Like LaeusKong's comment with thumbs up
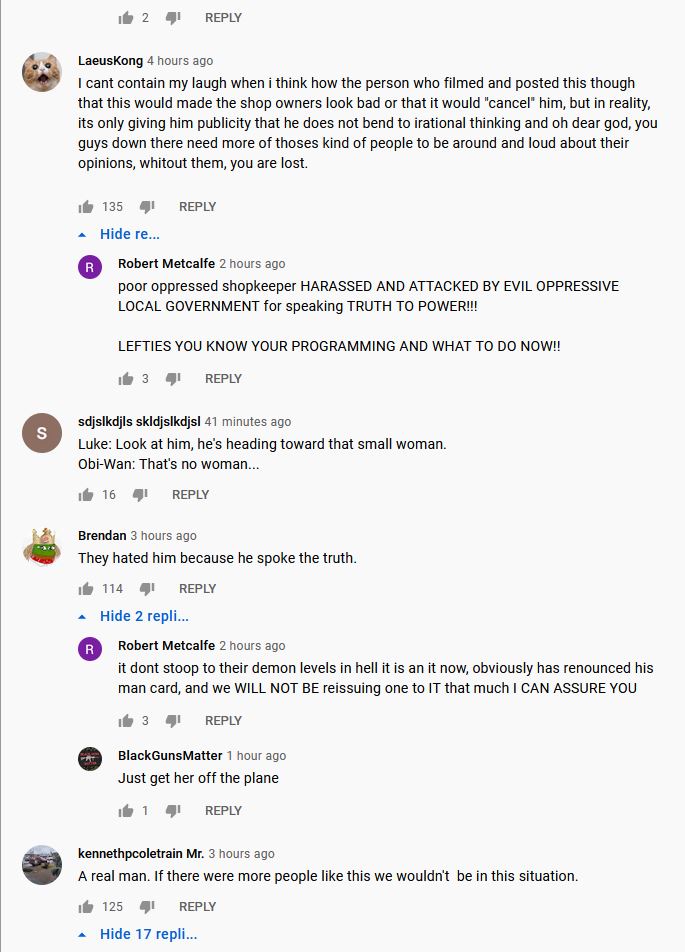The height and width of the screenshot is (952, 685). point(86,207)
